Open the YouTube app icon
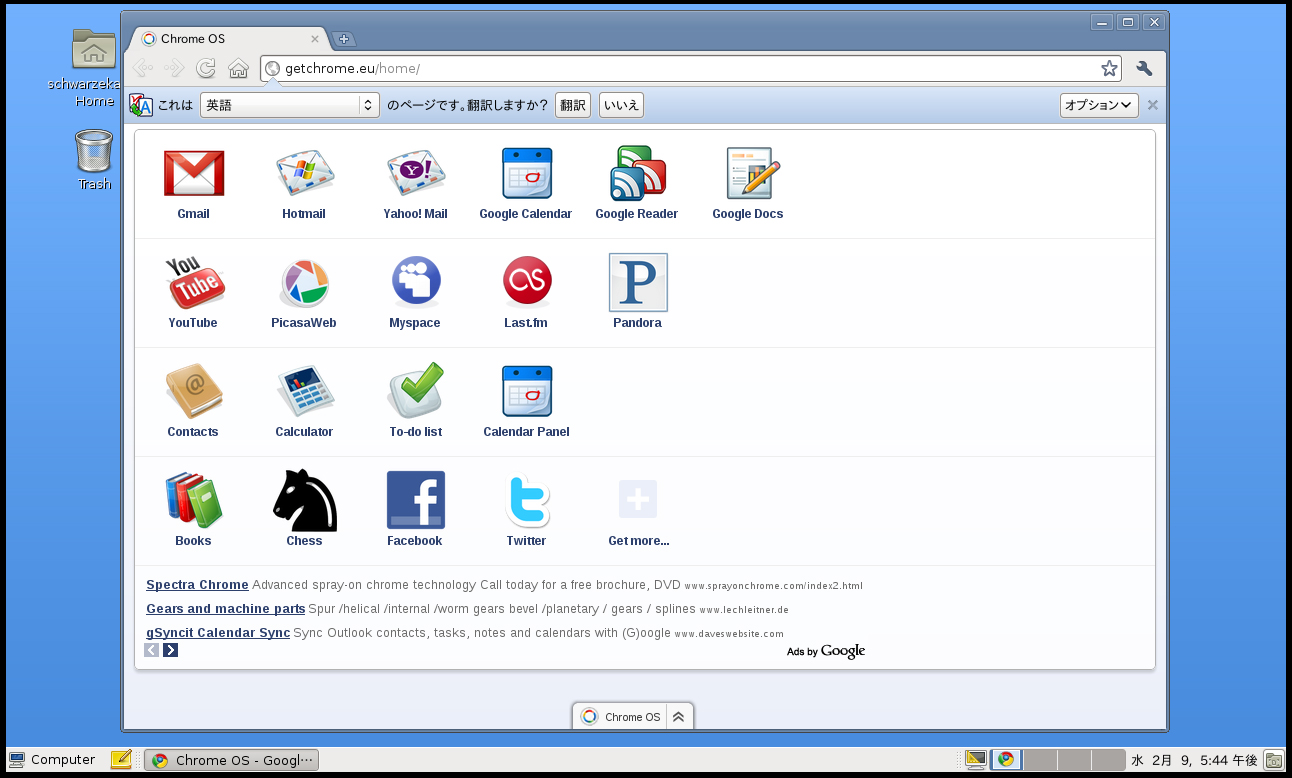The width and height of the screenshot is (1292, 778). 194,282
